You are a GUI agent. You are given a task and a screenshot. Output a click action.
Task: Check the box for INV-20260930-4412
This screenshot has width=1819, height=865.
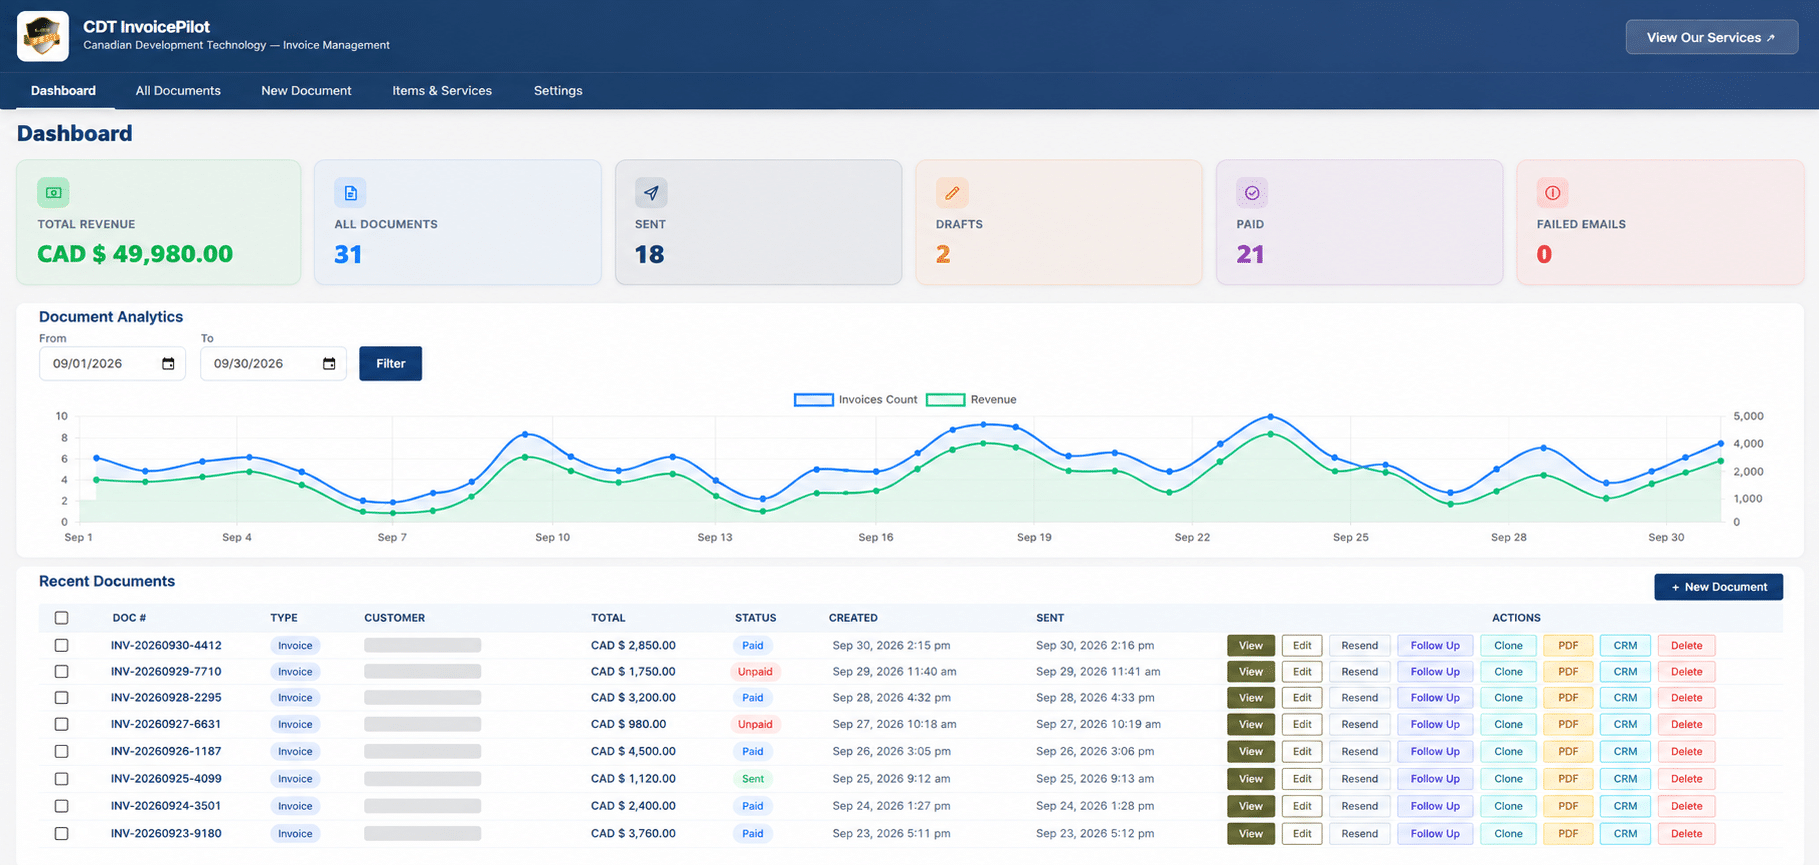(x=62, y=646)
